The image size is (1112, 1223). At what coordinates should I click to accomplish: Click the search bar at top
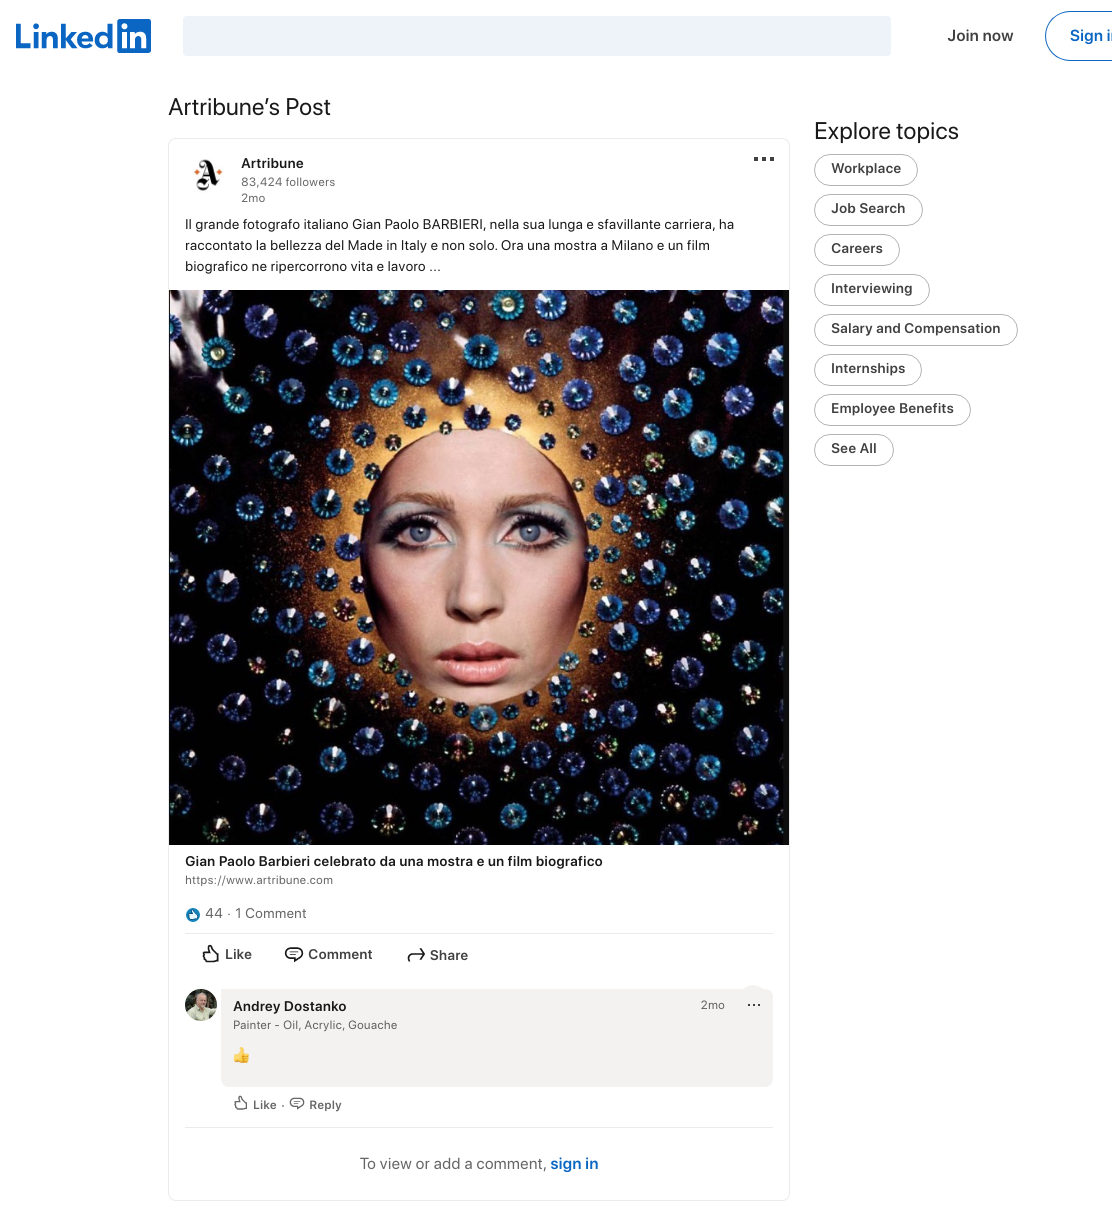tap(537, 36)
